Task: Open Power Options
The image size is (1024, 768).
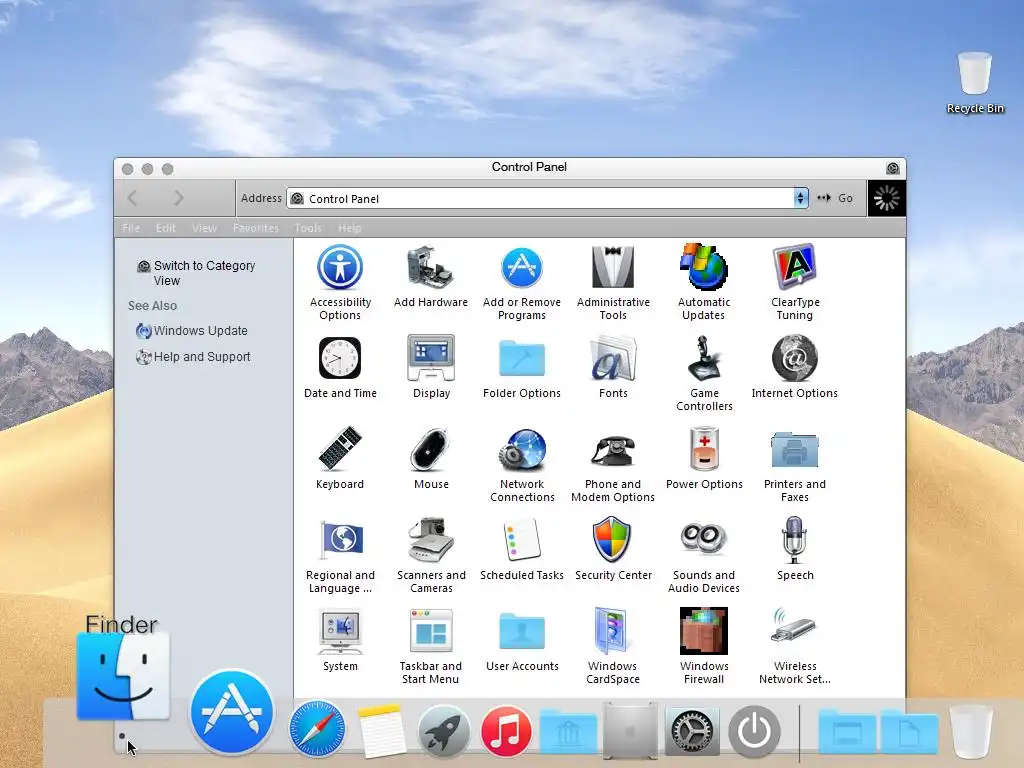Action: pyautogui.click(x=704, y=457)
